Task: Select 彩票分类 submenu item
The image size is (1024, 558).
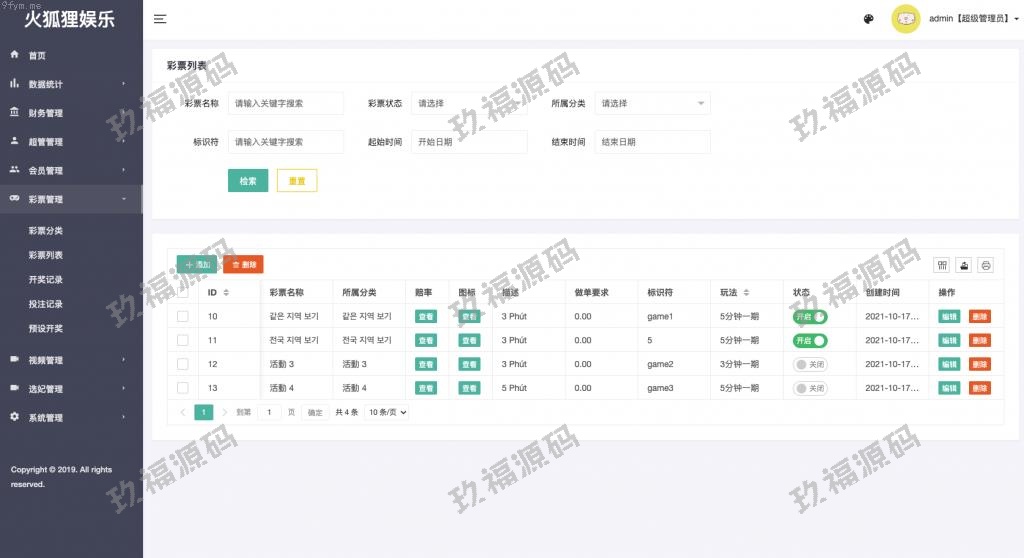Action: [46, 231]
